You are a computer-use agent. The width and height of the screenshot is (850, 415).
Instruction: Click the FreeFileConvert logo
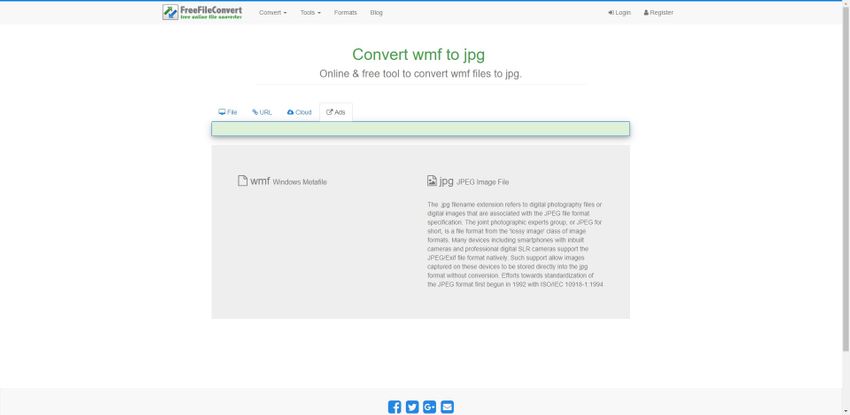202,13
